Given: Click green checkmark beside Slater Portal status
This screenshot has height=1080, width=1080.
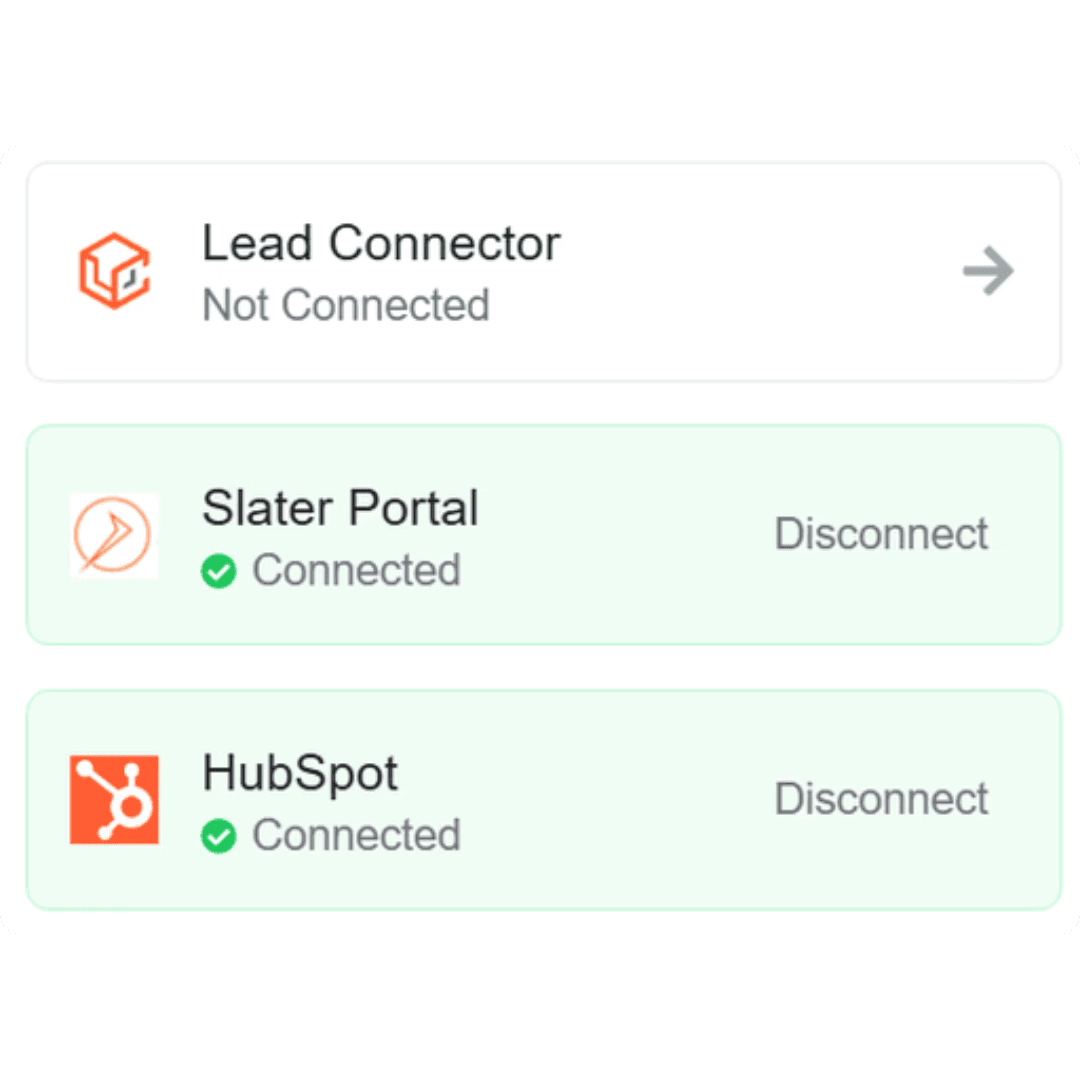Looking at the screenshot, I should point(218,571).
